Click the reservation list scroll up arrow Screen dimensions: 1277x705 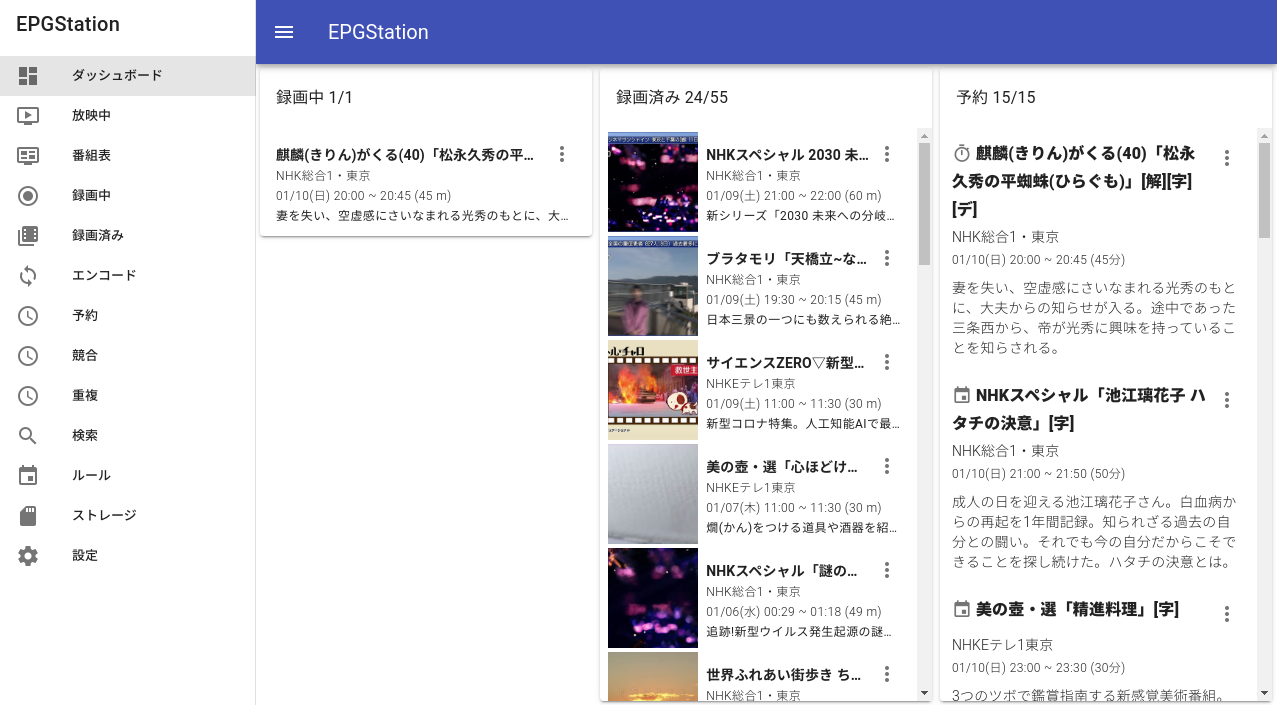1264,136
